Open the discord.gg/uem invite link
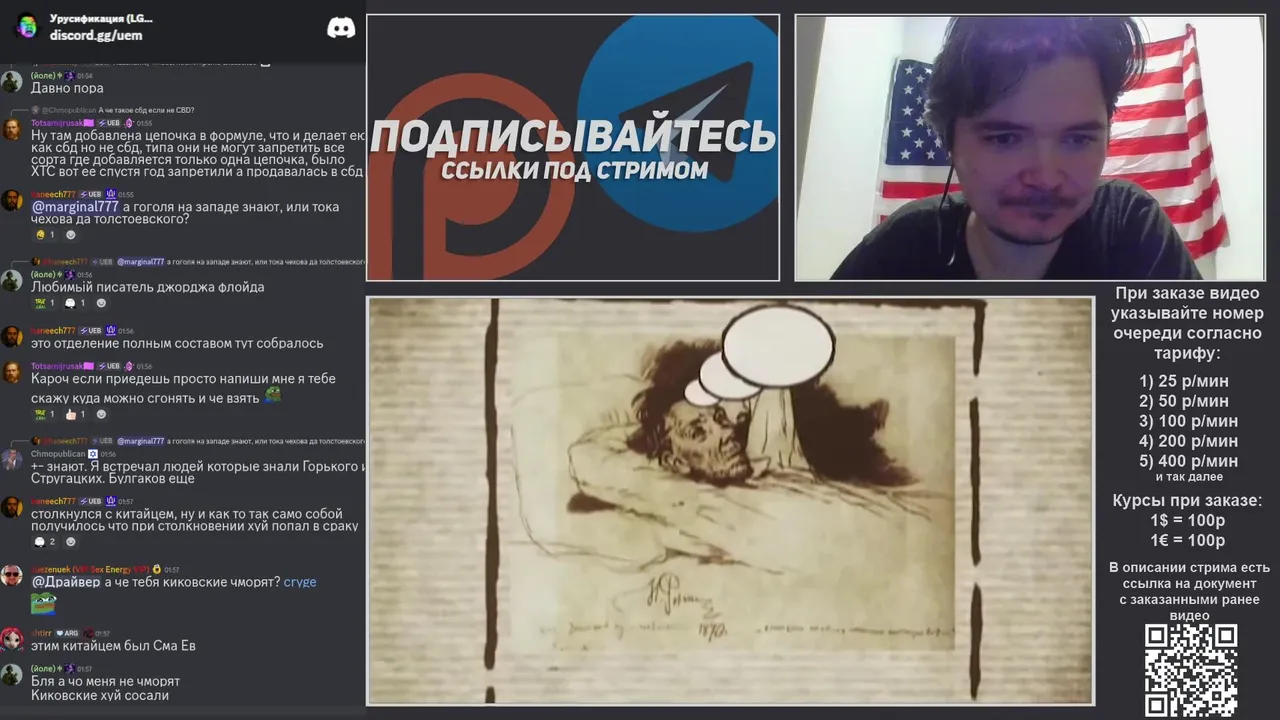Image resolution: width=1280 pixels, height=720 pixels. (96, 35)
